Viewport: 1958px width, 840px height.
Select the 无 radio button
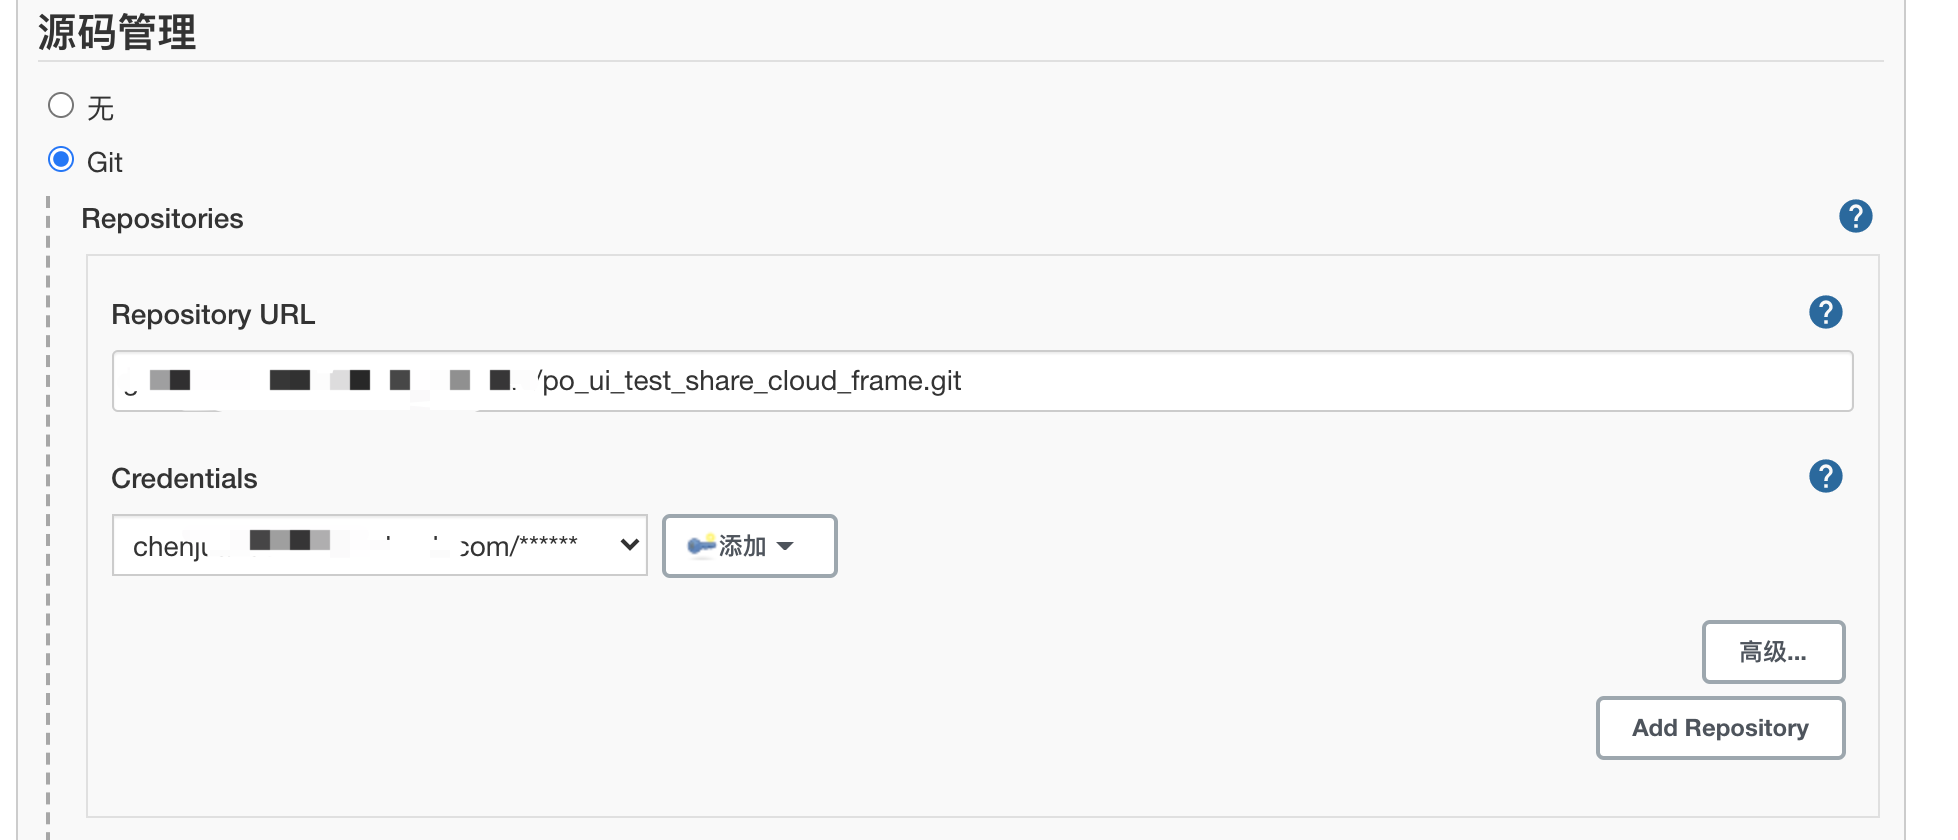[x=60, y=104]
